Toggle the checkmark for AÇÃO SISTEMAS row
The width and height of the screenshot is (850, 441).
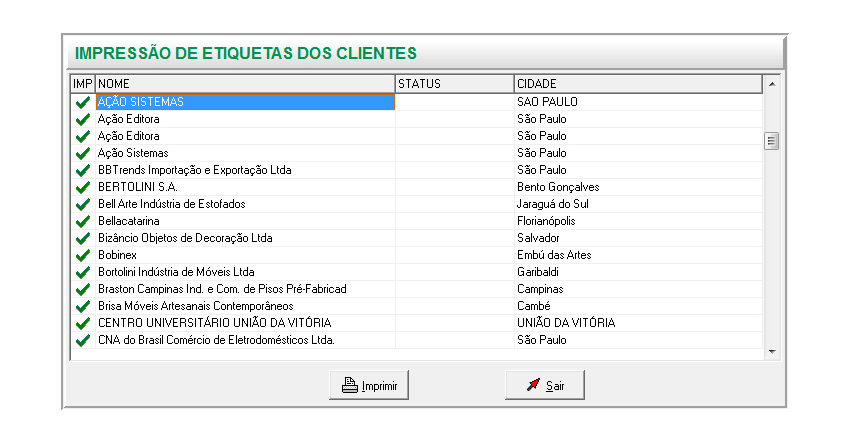click(x=83, y=102)
